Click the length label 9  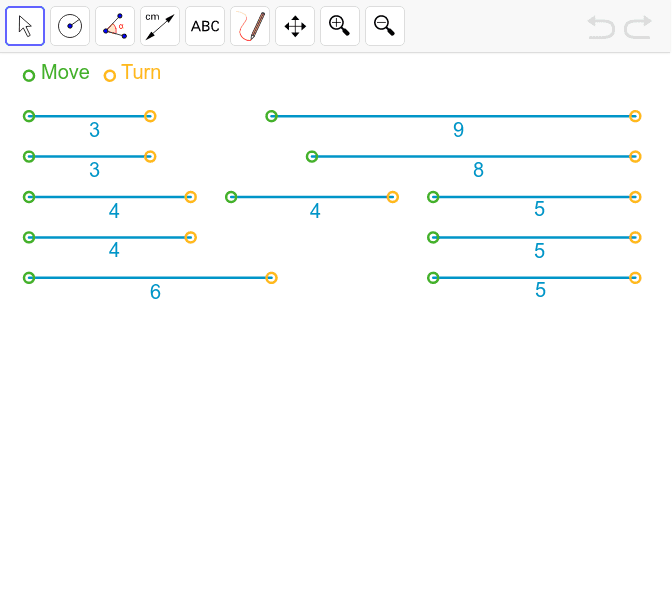point(458,130)
